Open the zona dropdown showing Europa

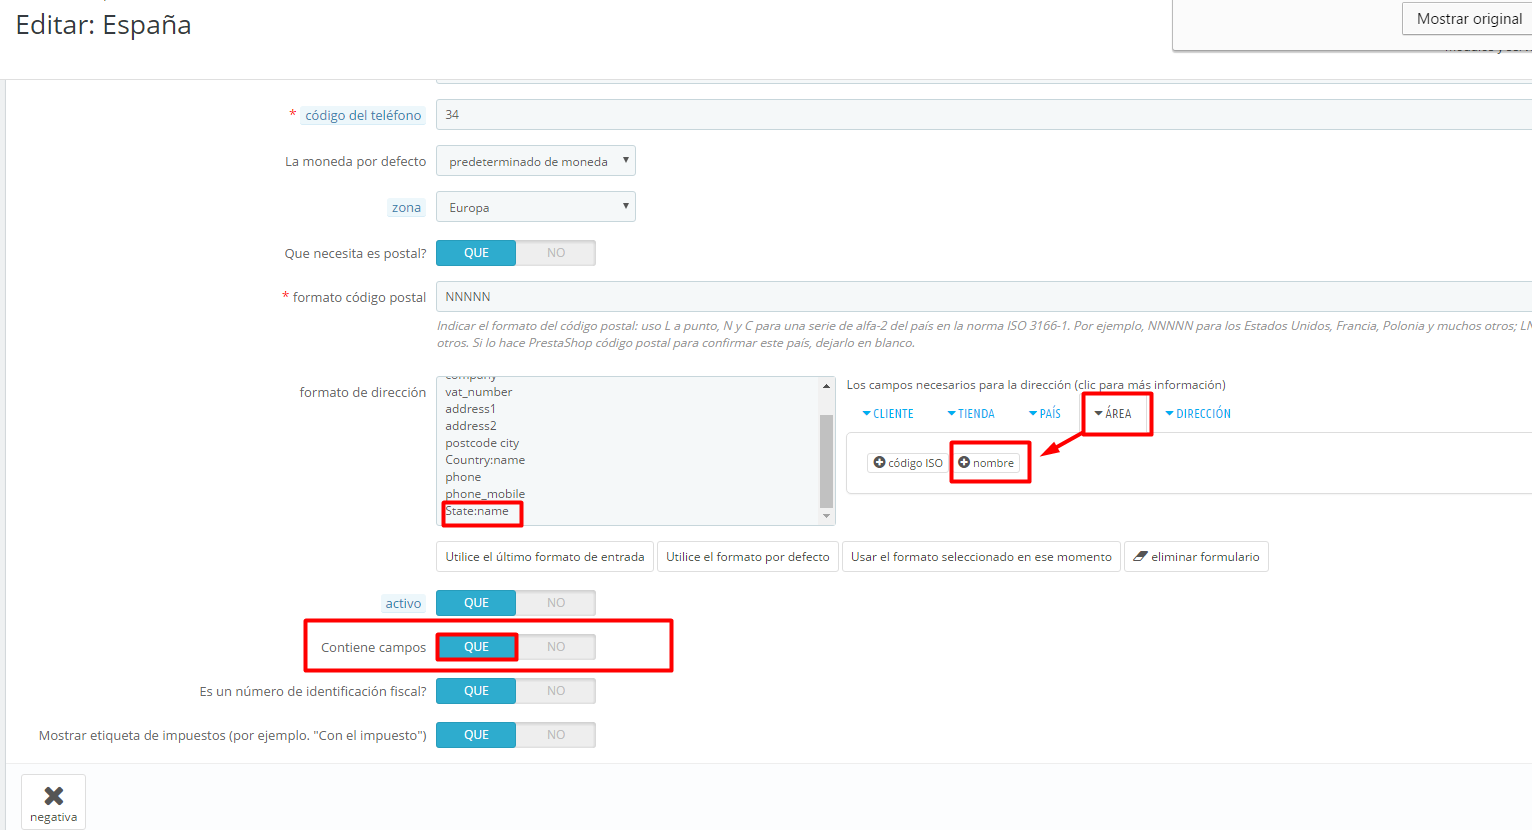[536, 207]
